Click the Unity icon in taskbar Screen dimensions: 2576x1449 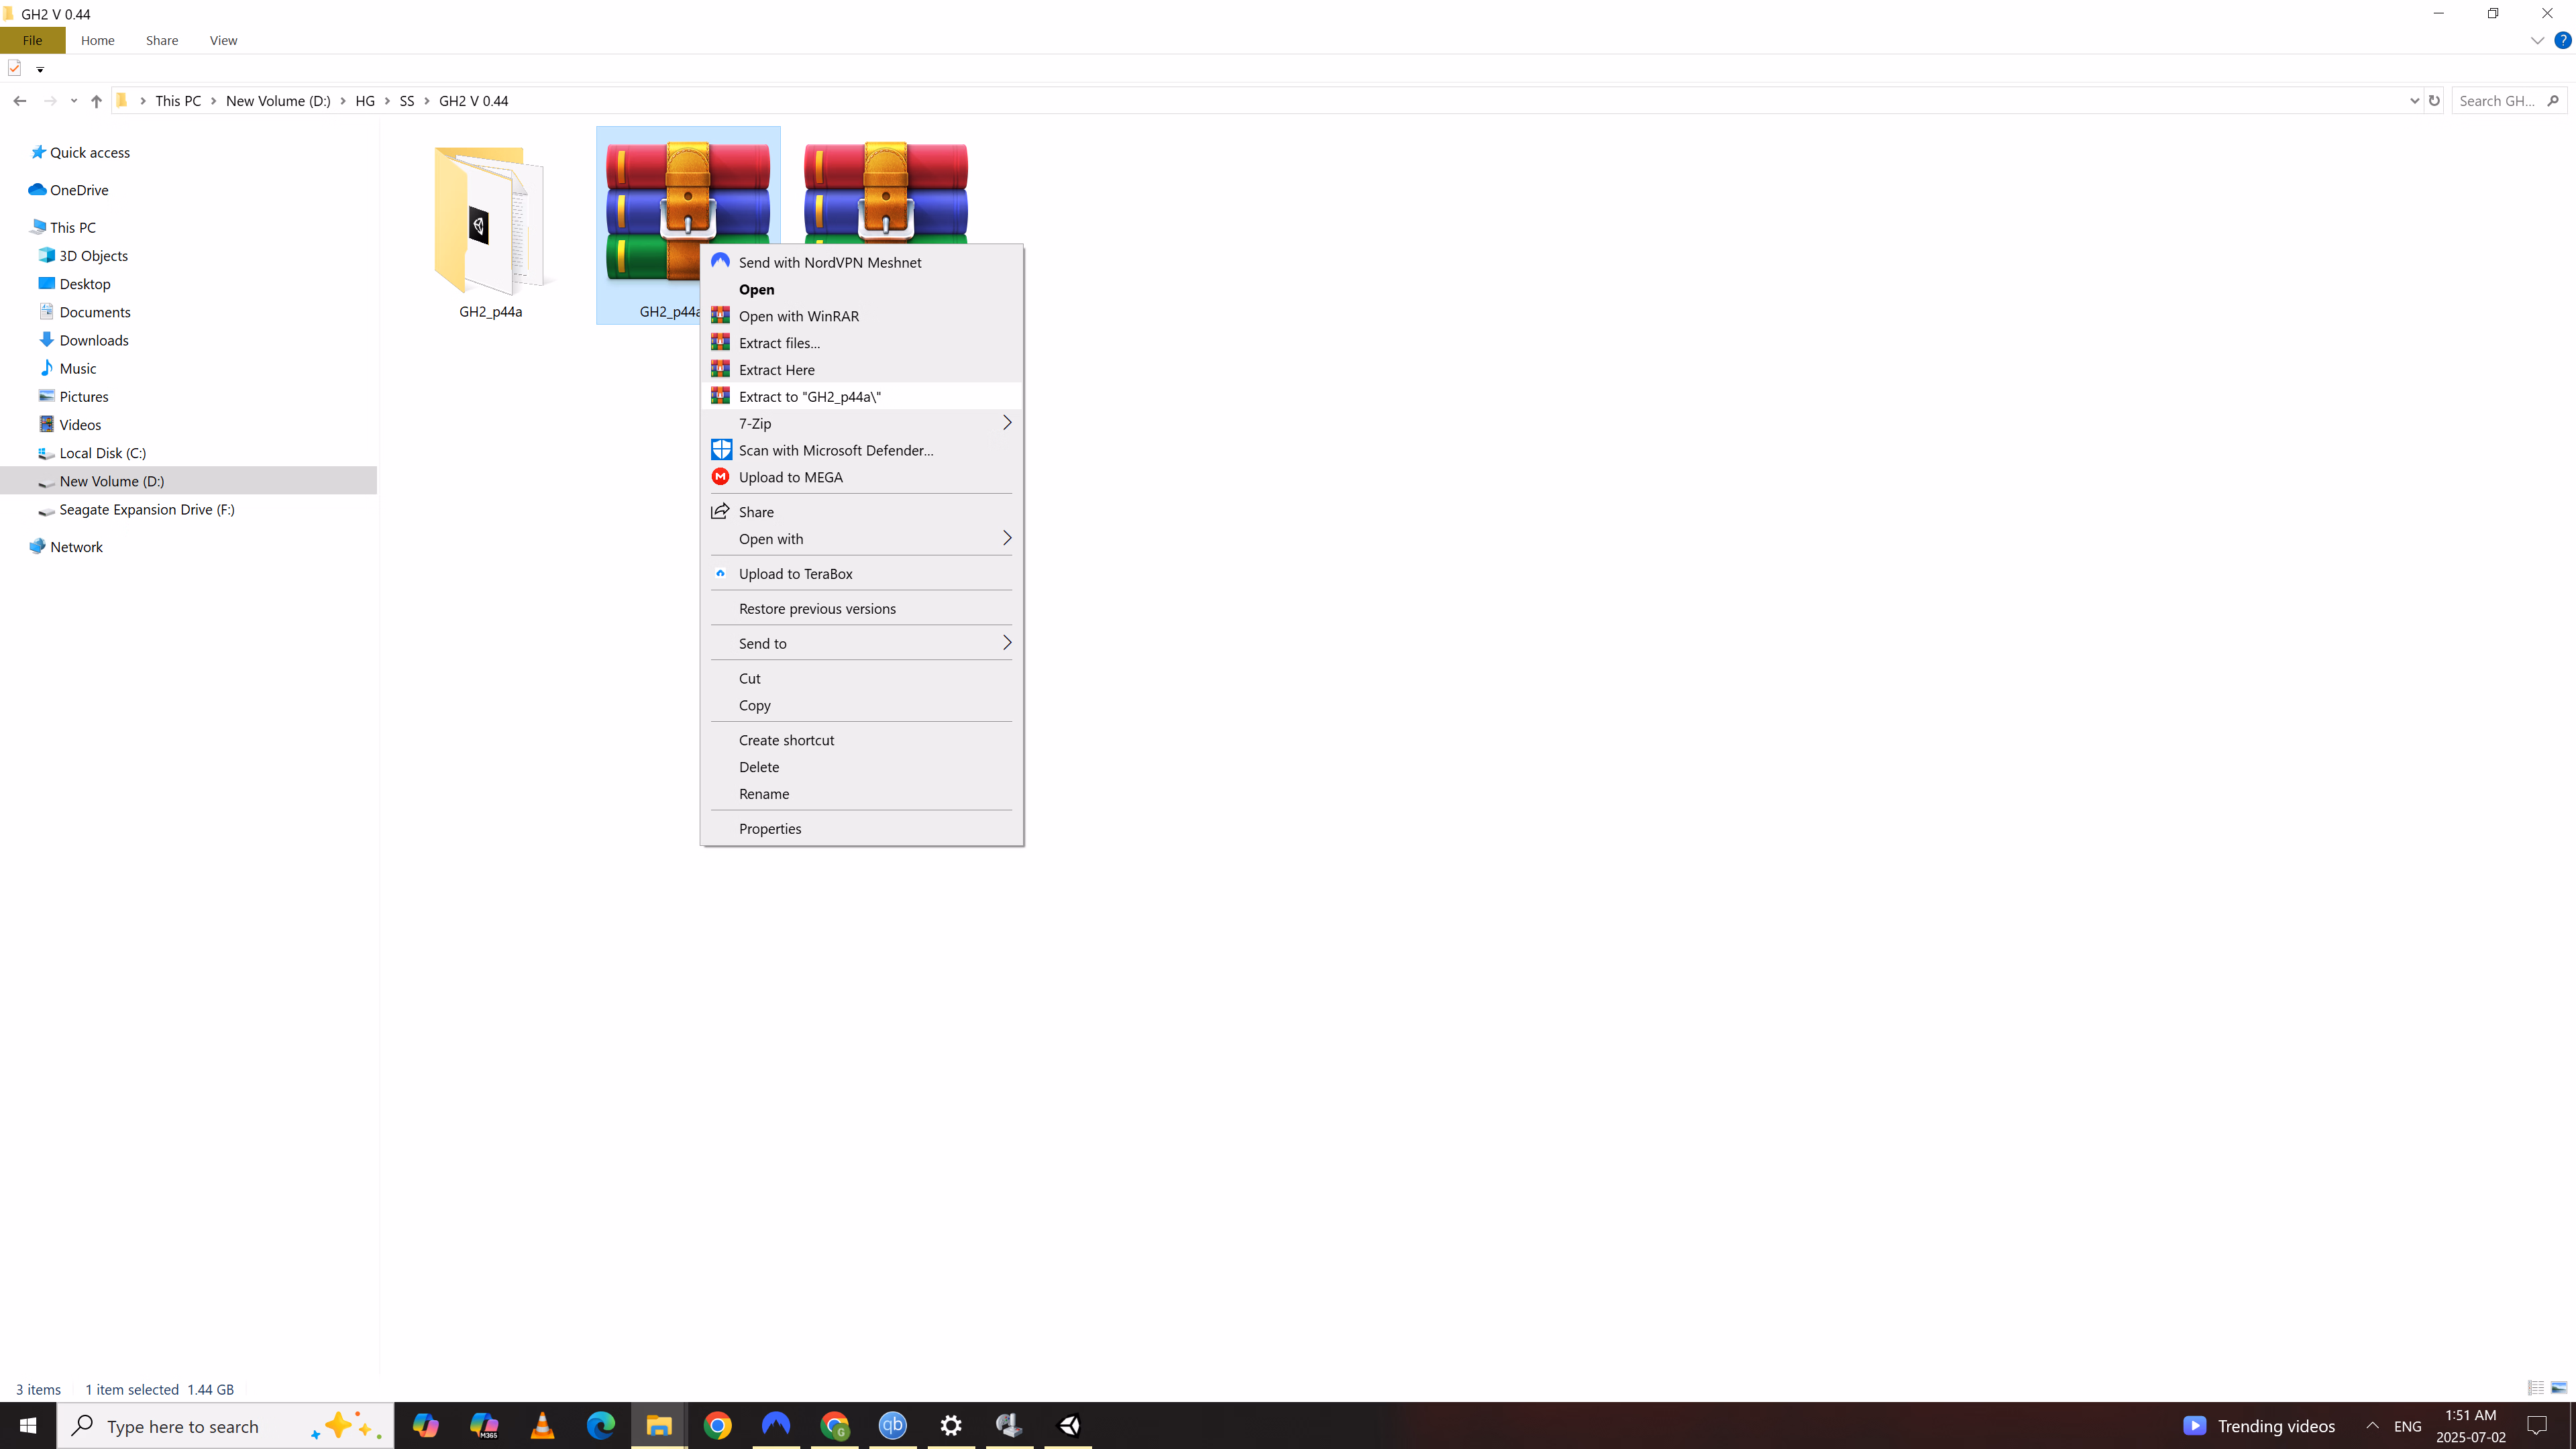pyautogui.click(x=1068, y=1425)
